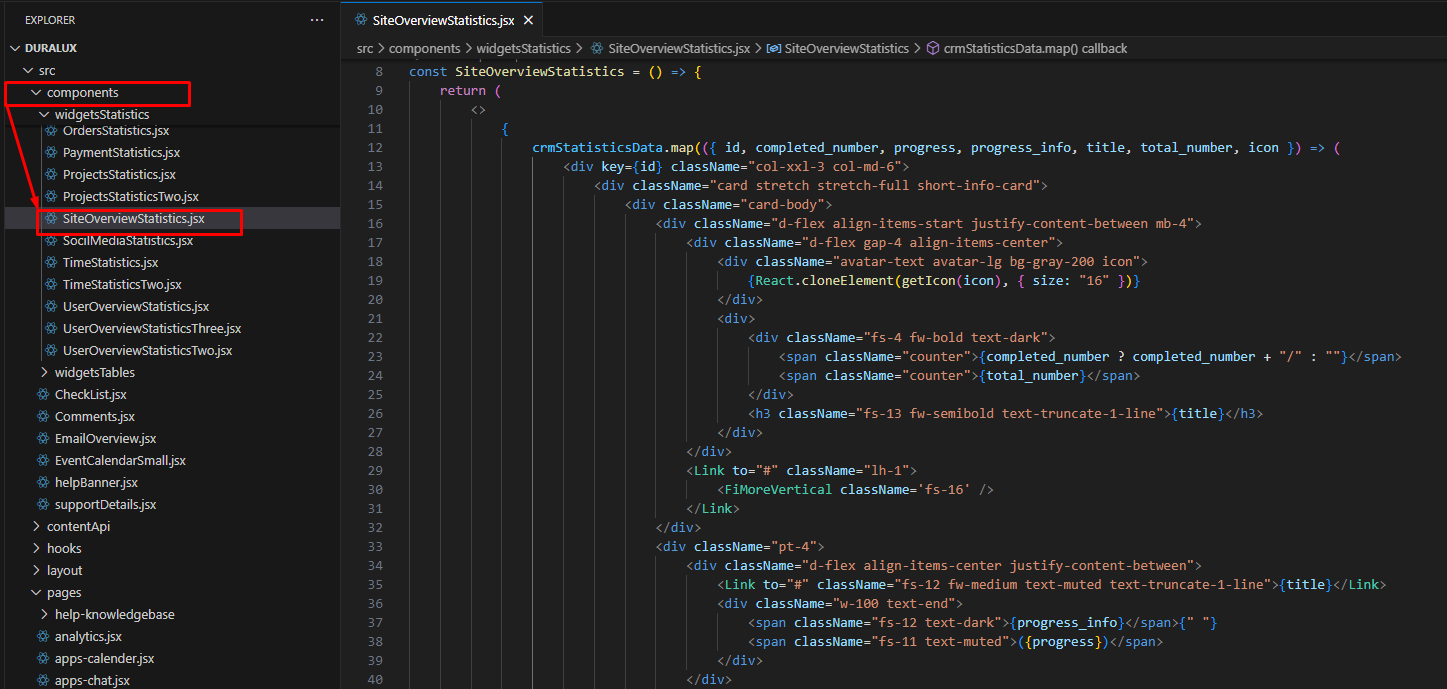
Task: Click the React icon beside TimeStatisticsTwo.jsx
Action: pyautogui.click(x=52, y=285)
